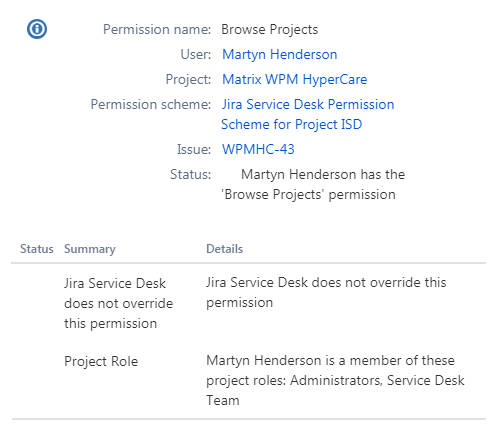Click the Details column header
The width and height of the screenshot is (495, 426).
point(224,249)
